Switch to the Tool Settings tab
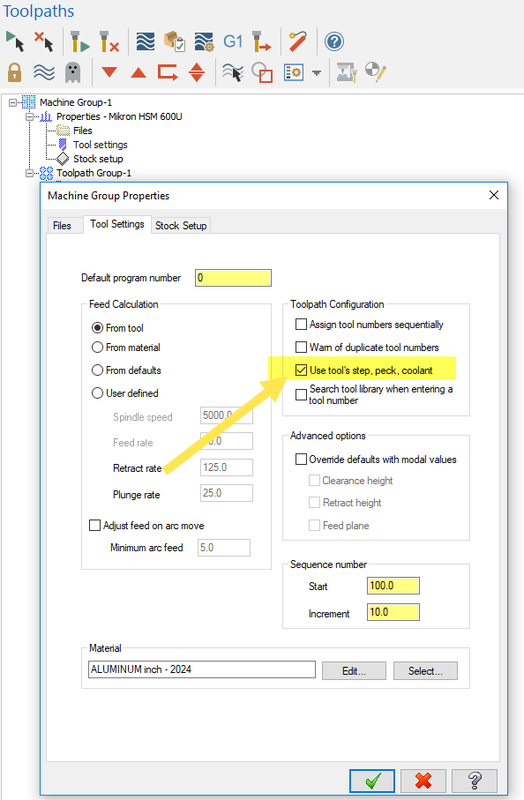Image resolution: width=524 pixels, height=800 pixels. [x=117, y=224]
